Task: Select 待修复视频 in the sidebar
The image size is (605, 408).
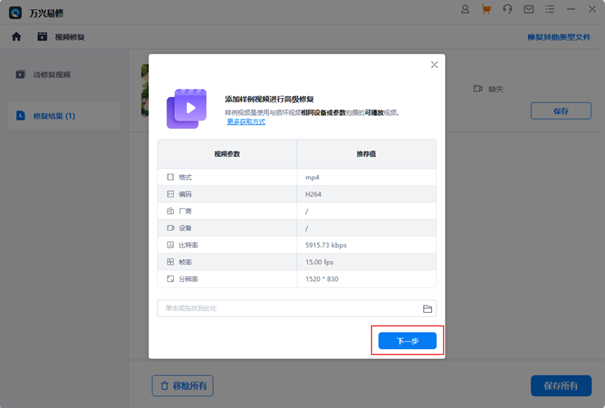Action: point(52,75)
